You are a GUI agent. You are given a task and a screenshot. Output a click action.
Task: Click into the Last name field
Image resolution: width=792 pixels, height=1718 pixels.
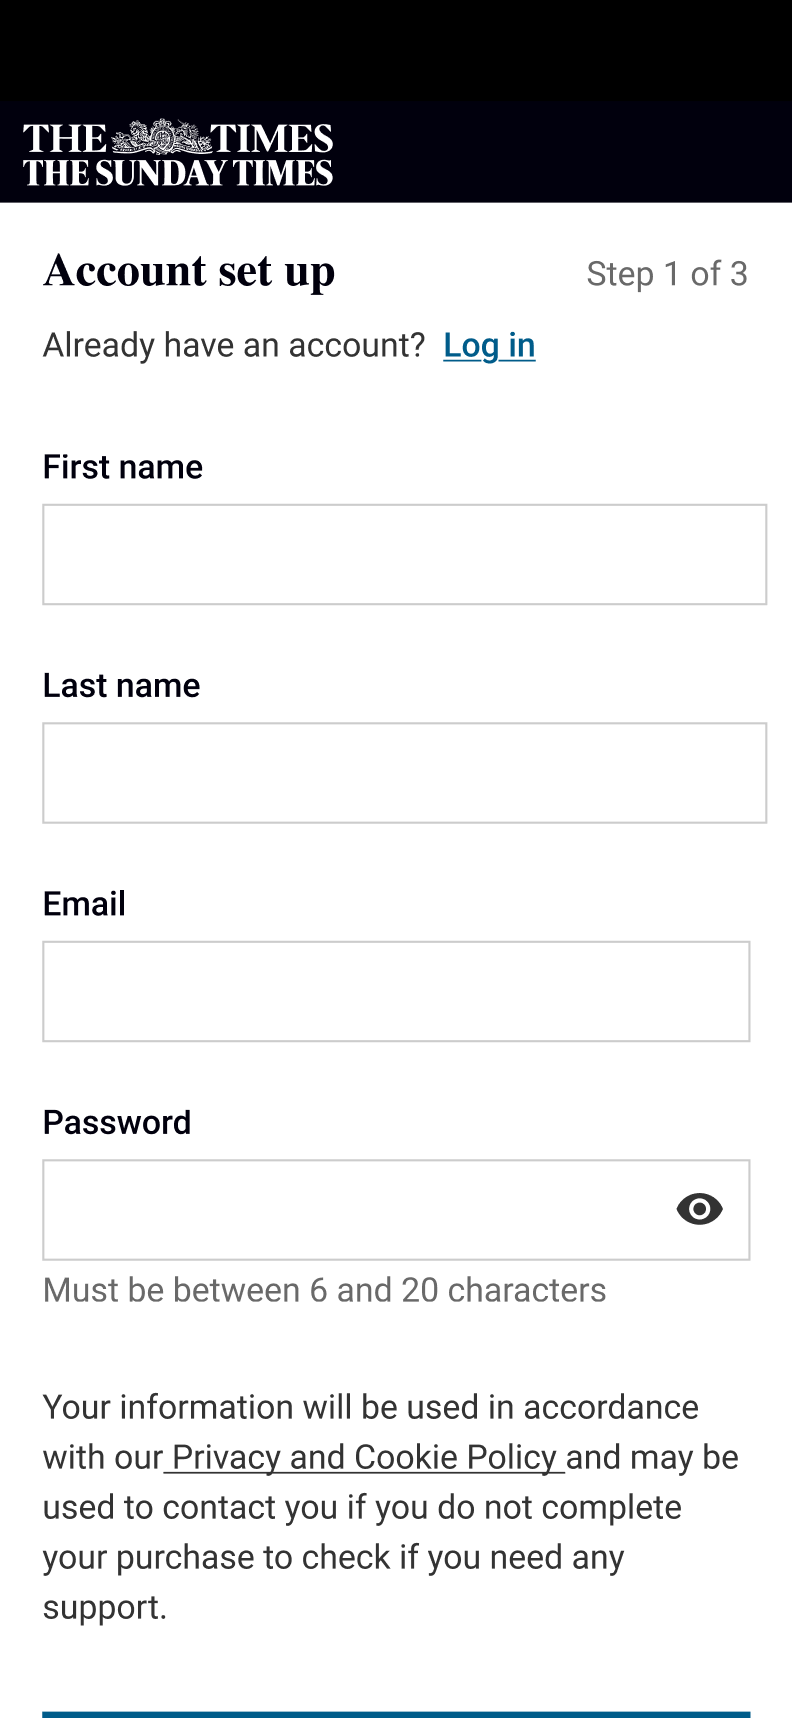[x=404, y=773]
